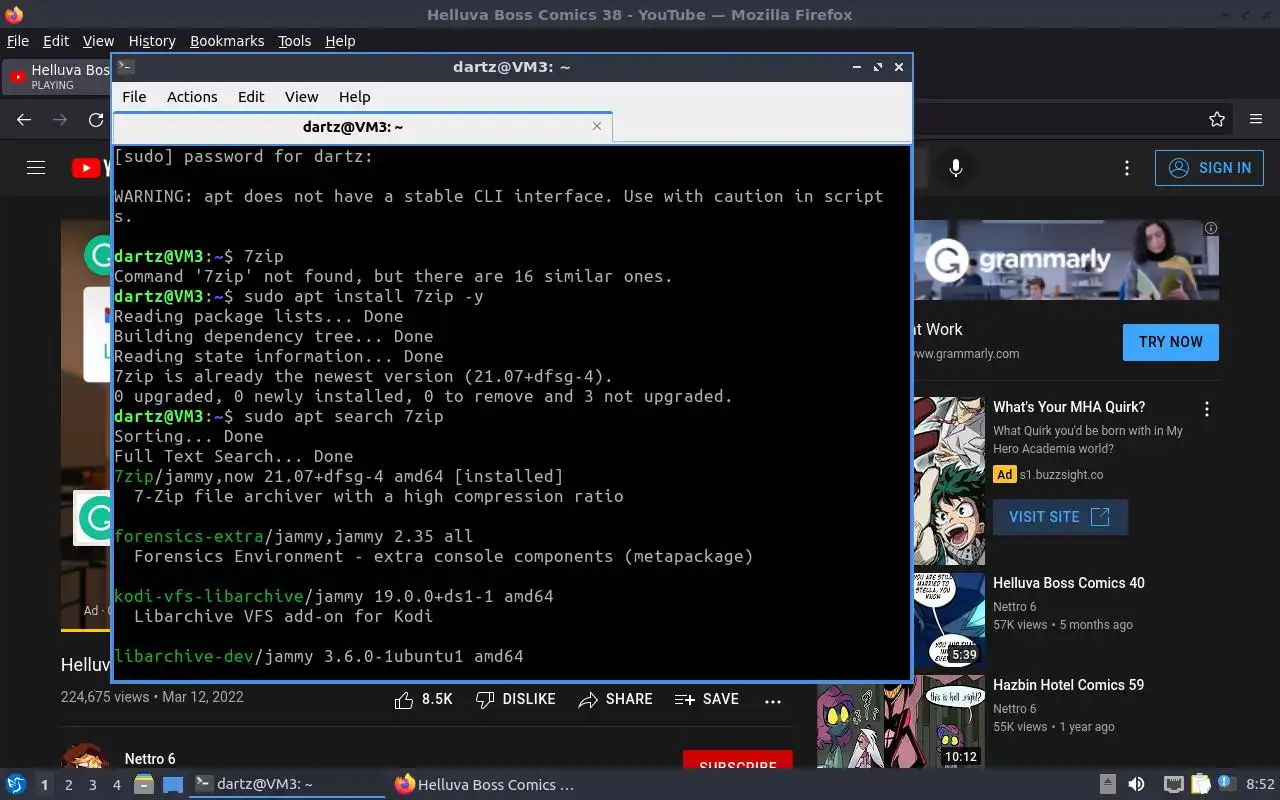The height and width of the screenshot is (800, 1280).
Task: Open Firefox hamburger application menu
Action: click(1256, 119)
